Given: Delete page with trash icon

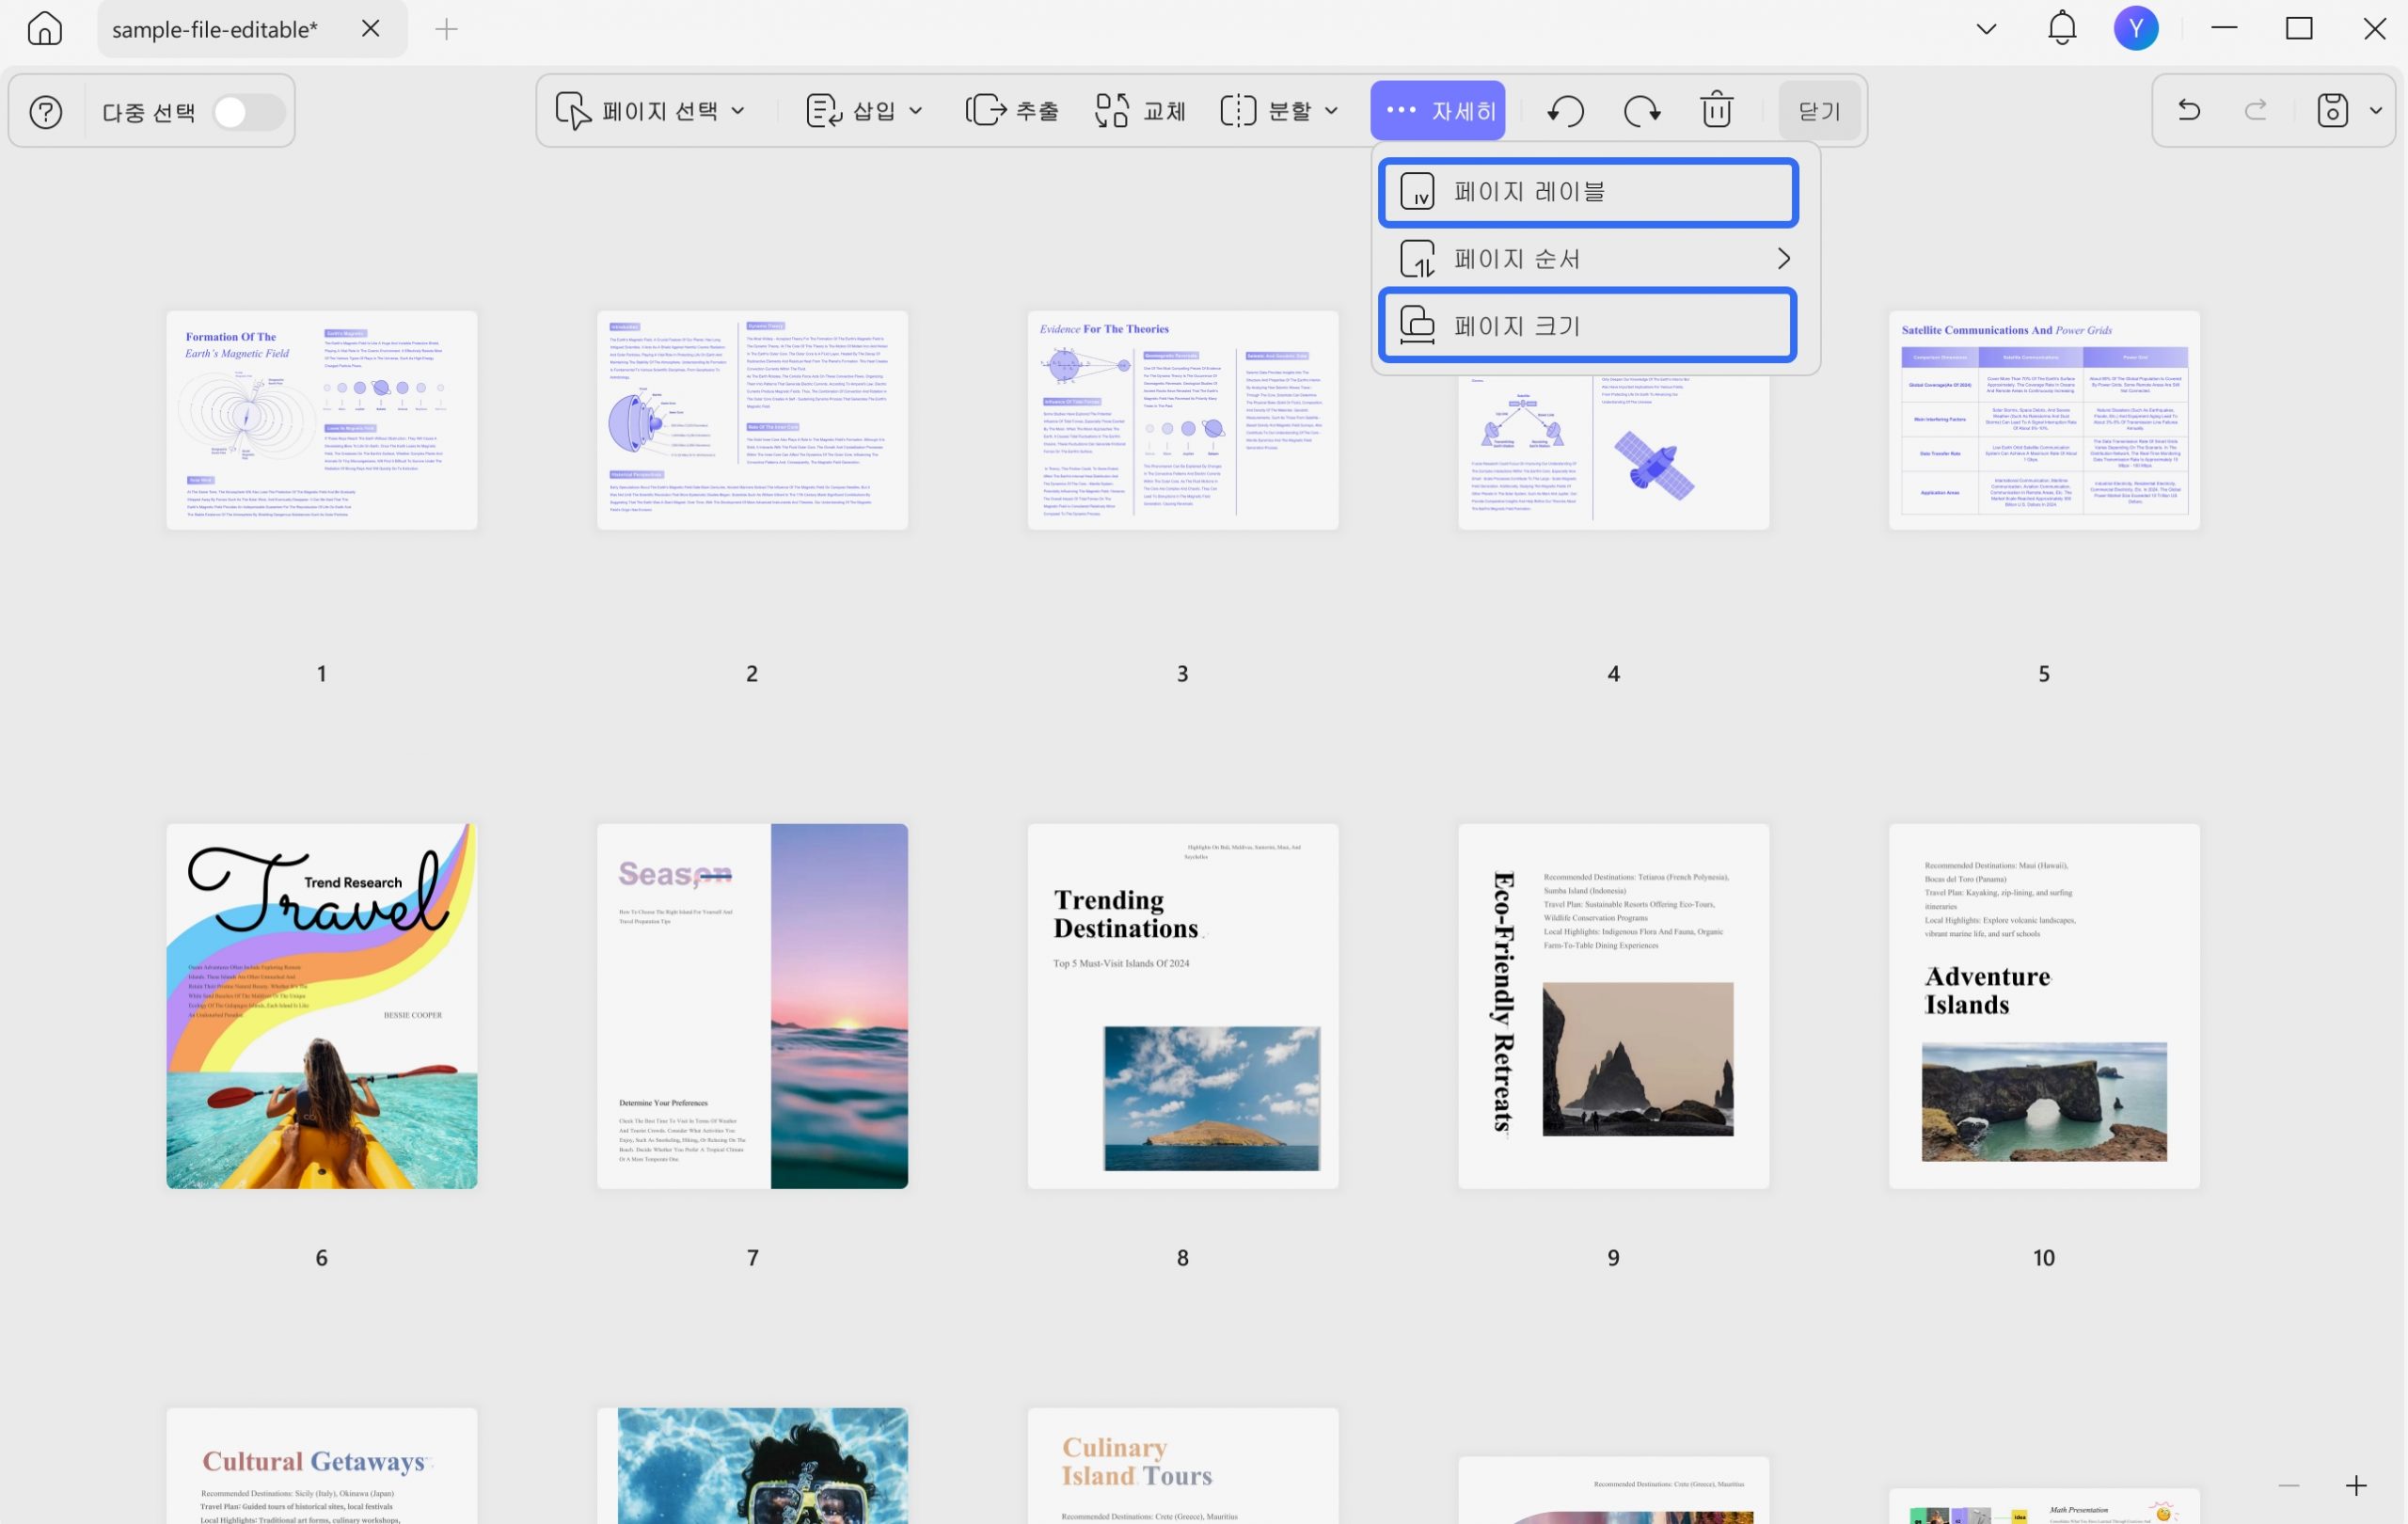Looking at the screenshot, I should [1717, 110].
